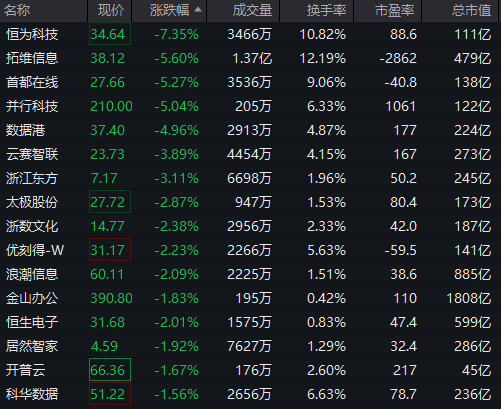Open 拓维信息 stock details
Viewport: 501px width, 409px height.
[x=250, y=58]
